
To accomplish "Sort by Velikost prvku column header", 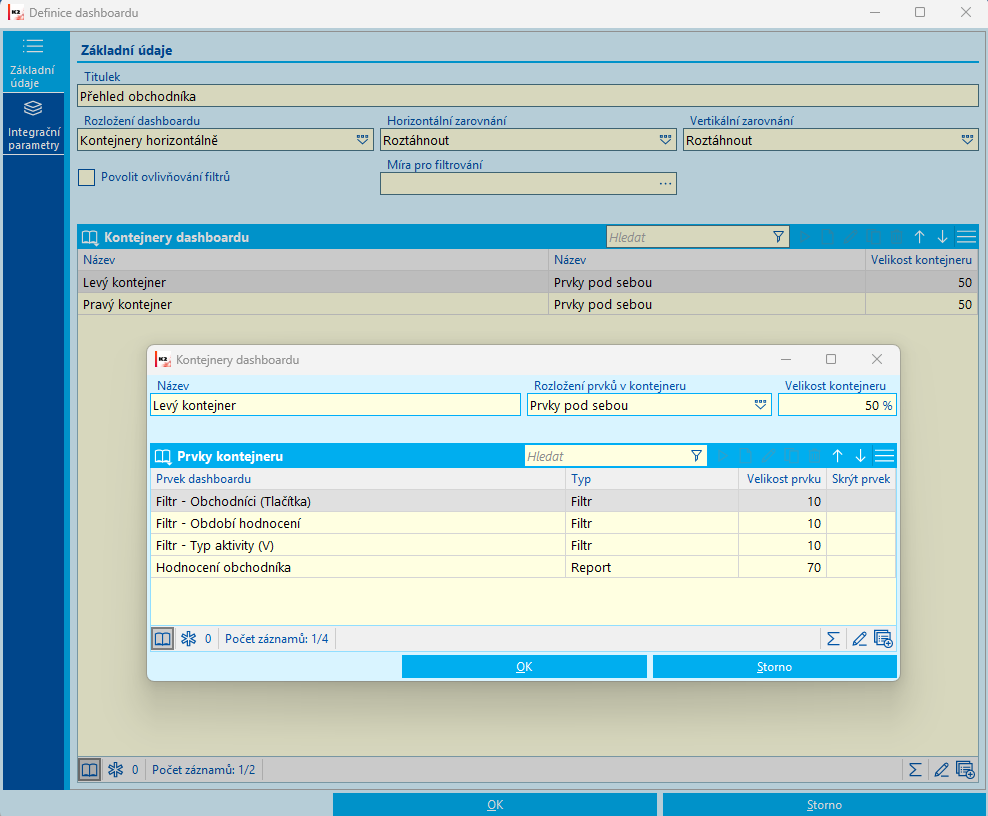I will click(x=783, y=479).
